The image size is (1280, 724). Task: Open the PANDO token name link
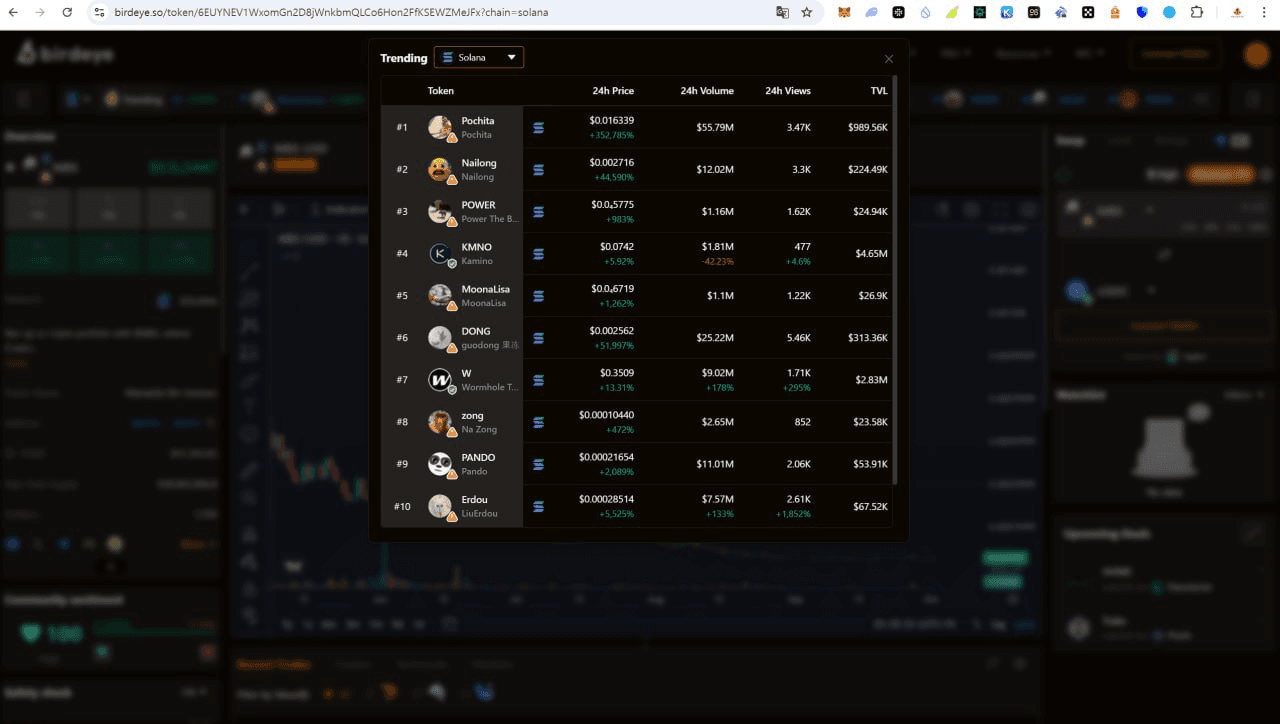pyautogui.click(x=478, y=457)
